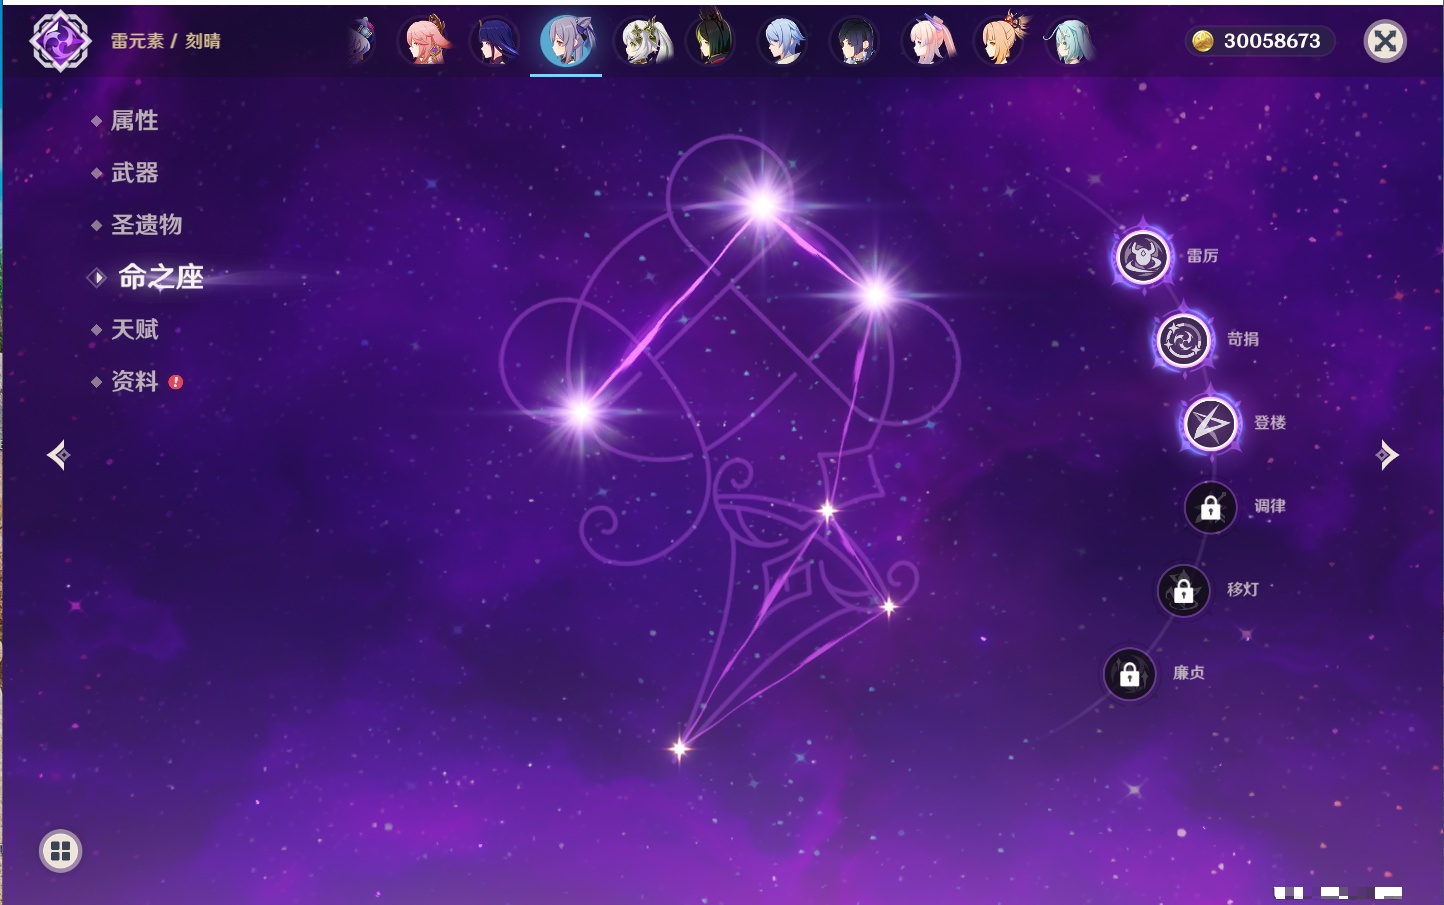Select the 命之座 constellation tab

(x=161, y=277)
